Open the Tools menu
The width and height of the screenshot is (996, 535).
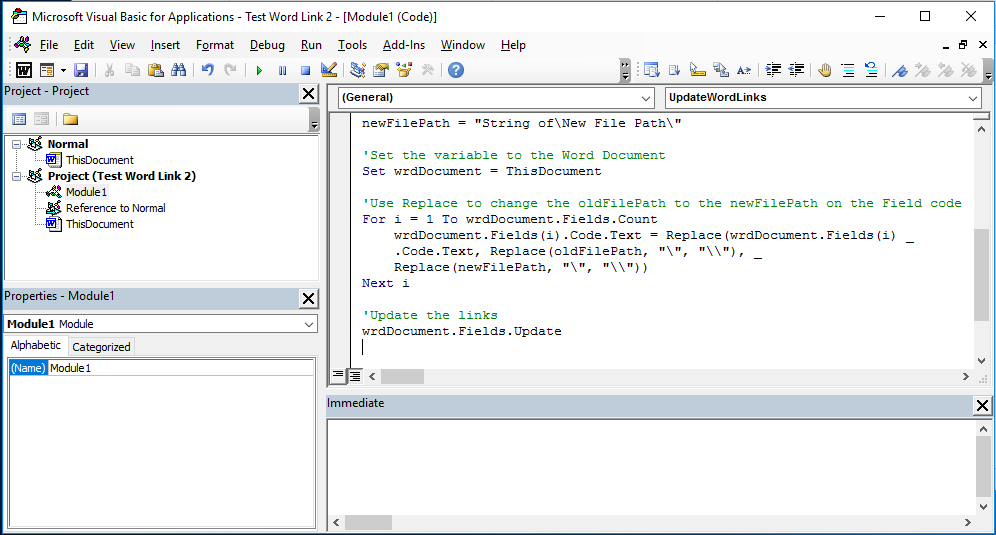click(x=352, y=45)
